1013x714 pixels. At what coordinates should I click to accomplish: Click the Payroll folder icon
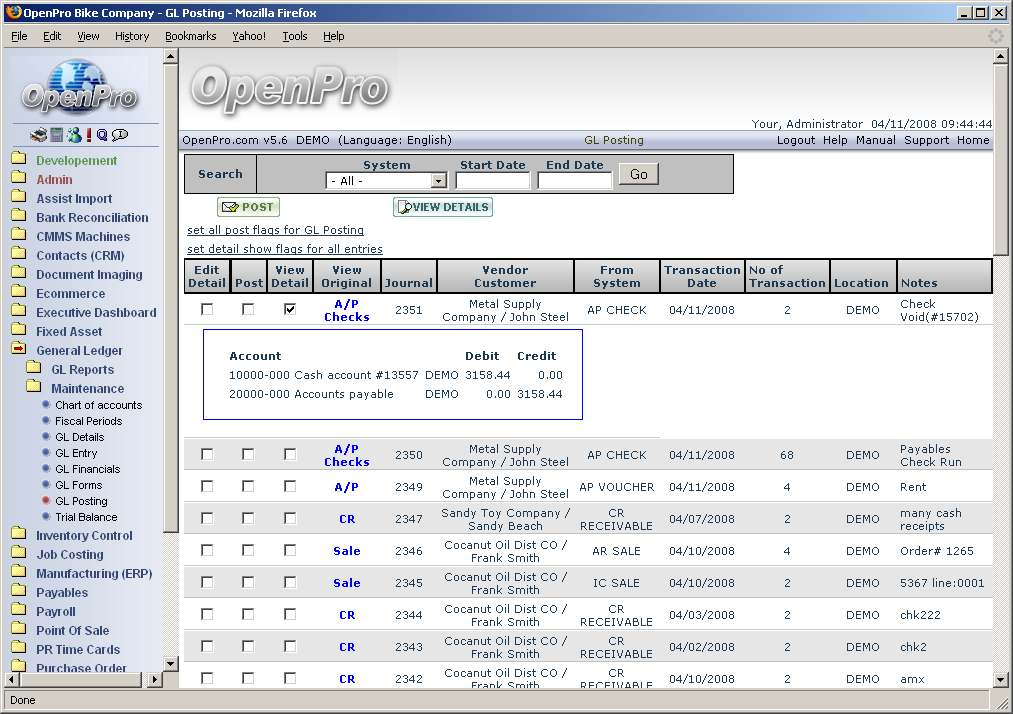pyautogui.click(x=19, y=611)
